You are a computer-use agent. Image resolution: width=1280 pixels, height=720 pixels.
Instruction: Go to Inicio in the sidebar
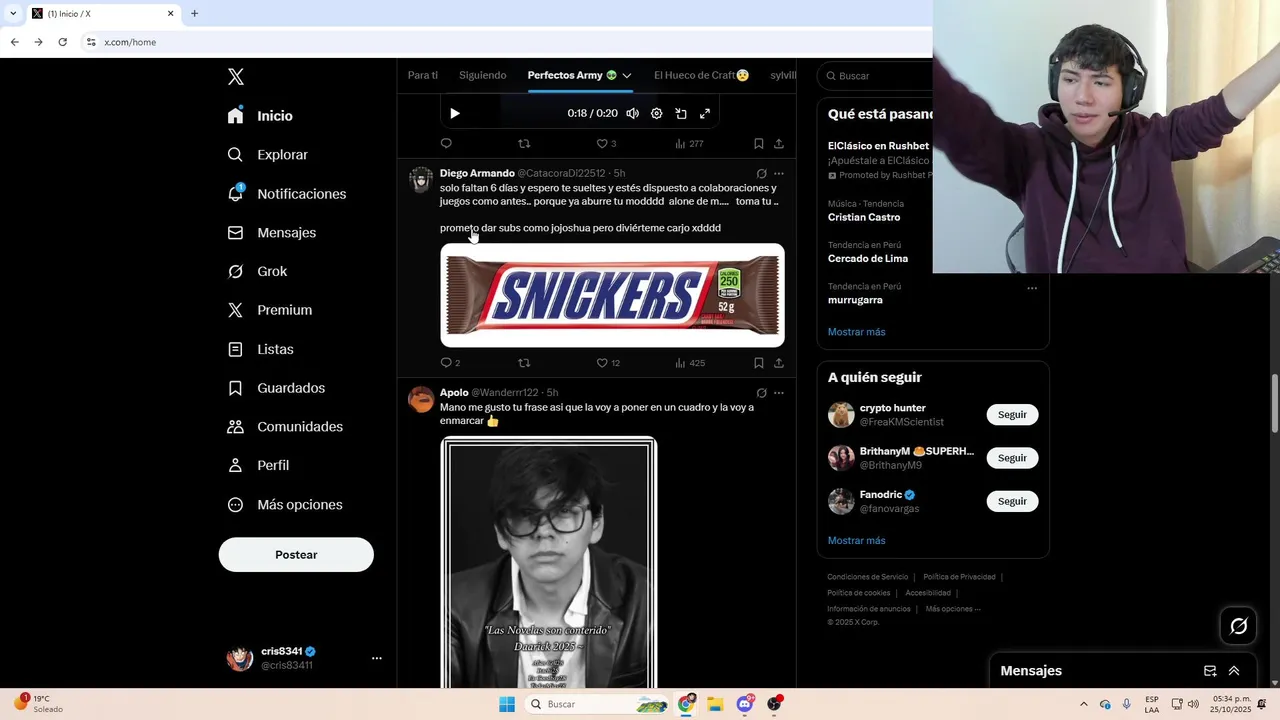(x=260, y=116)
